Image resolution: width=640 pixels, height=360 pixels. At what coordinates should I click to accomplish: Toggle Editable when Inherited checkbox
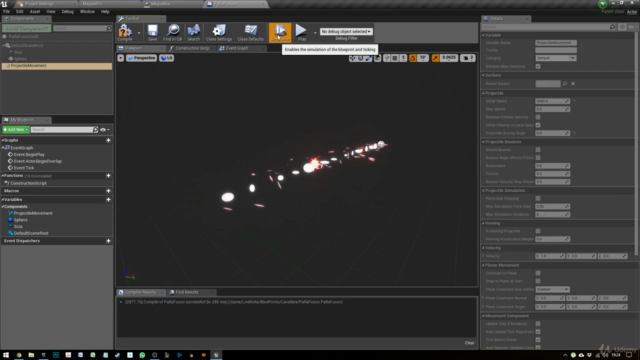point(538,66)
